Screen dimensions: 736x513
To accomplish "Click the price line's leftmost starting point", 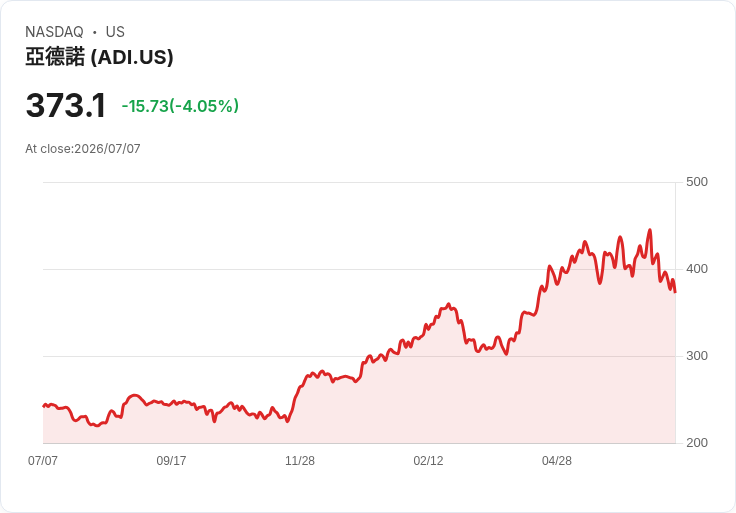I will [44, 406].
